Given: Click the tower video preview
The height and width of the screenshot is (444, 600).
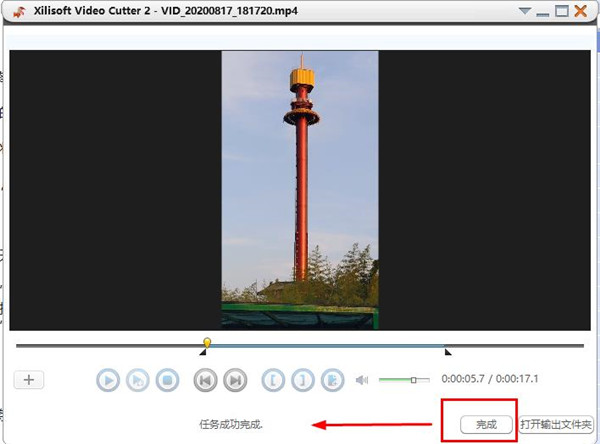Looking at the screenshot, I should coord(300,190).
